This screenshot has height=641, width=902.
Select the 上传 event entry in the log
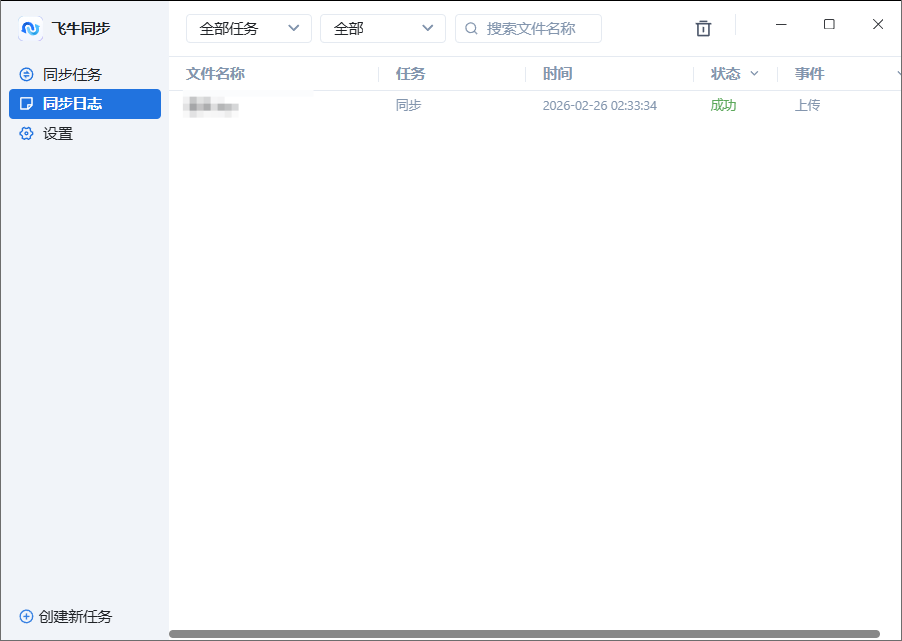click(808, 105)
